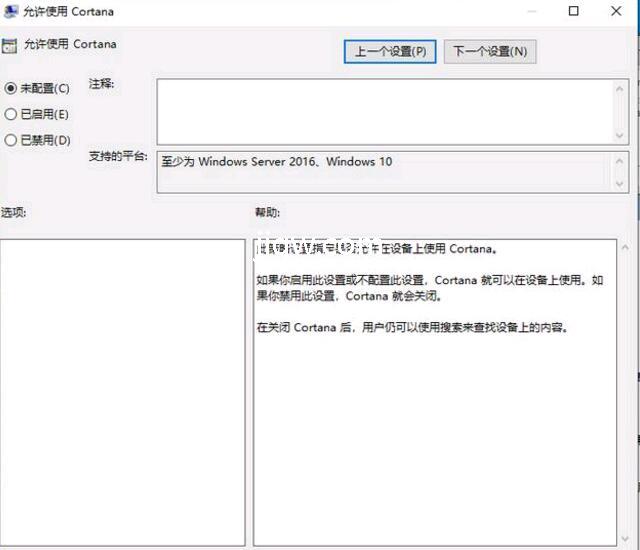Minimize the policy settings window
This screenshot has width=640, height=550.
click(529, 12)
